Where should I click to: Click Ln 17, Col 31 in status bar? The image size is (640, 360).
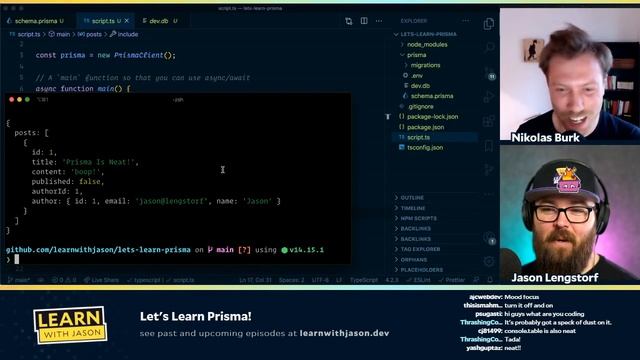[x=256, y=280]
